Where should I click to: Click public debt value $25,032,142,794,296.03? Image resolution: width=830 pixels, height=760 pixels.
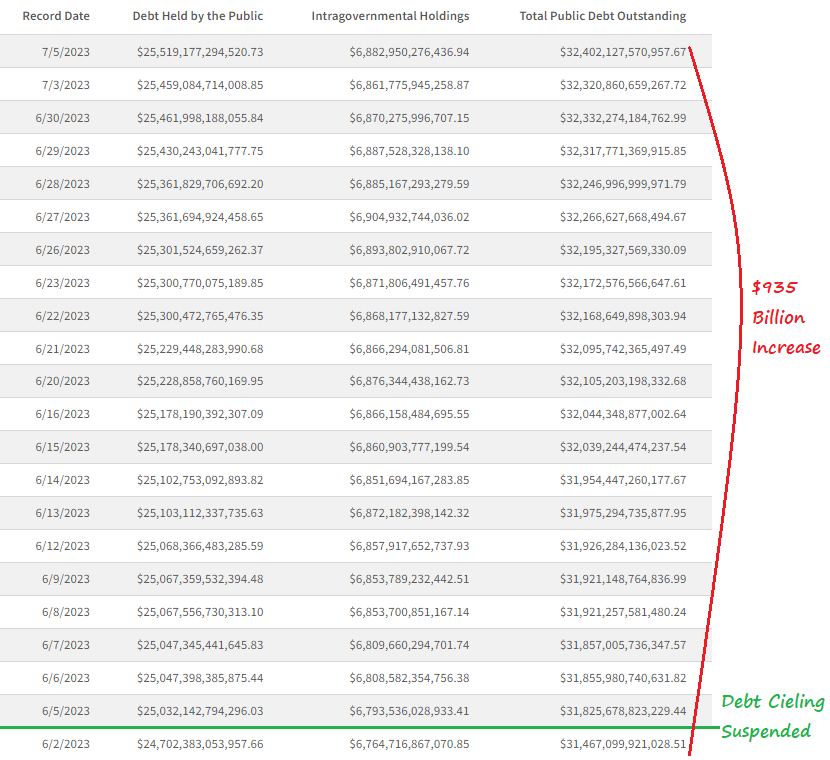(x=200, y=711)
